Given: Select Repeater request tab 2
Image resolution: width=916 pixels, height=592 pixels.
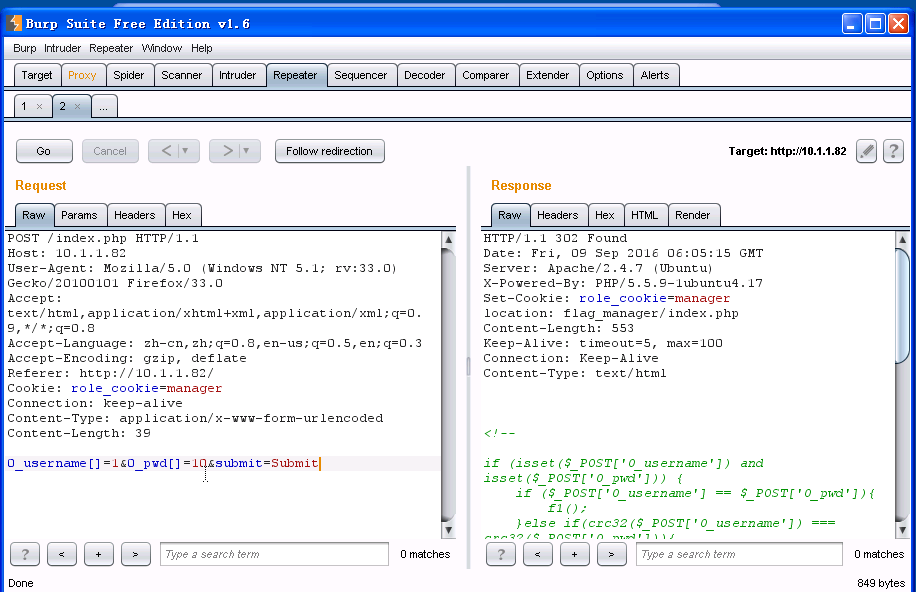Looking at the screenshot, I should coord(63,106).
